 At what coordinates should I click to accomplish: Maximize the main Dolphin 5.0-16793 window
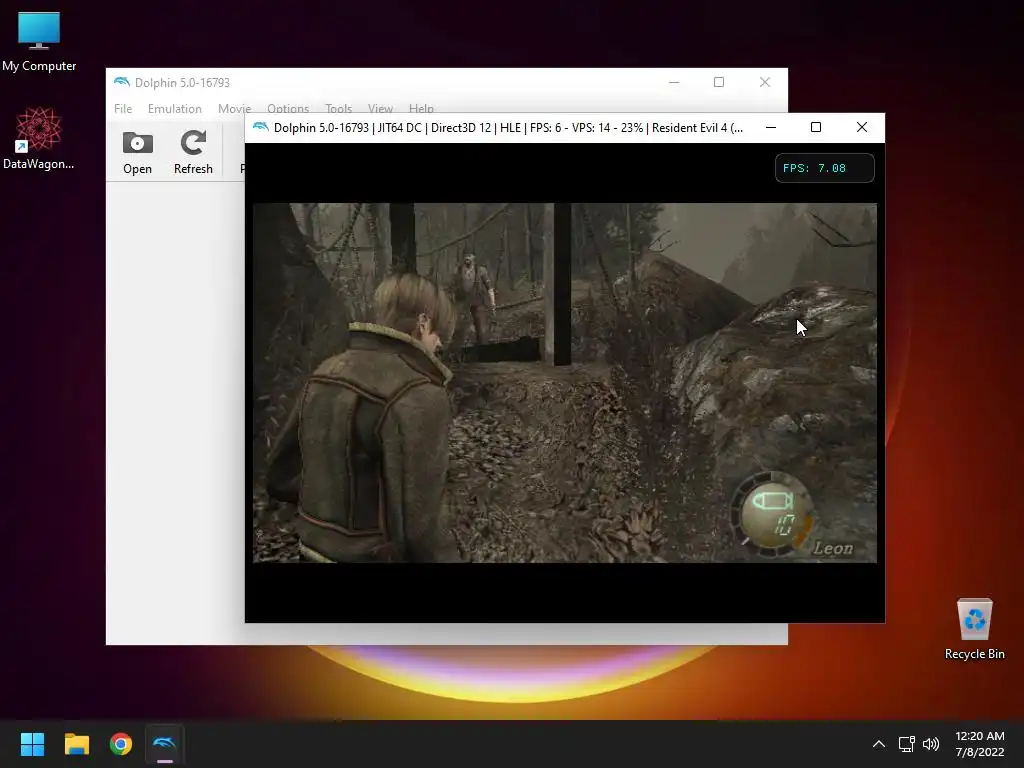pyautogui.click(x=719, y=82)
